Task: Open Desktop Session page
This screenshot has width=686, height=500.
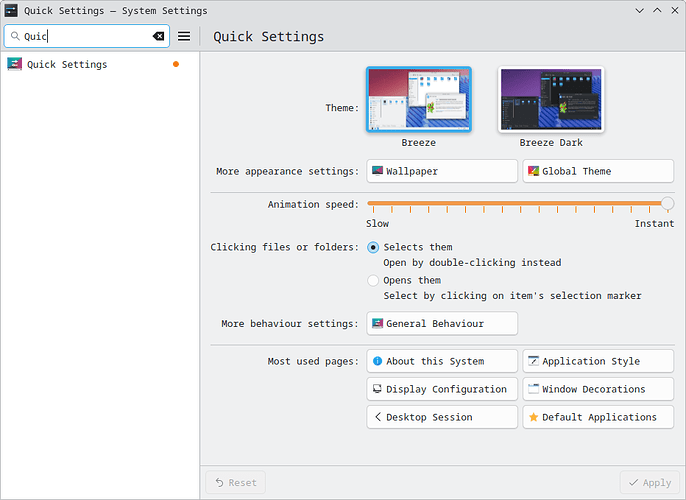Action: coord(442,417)
